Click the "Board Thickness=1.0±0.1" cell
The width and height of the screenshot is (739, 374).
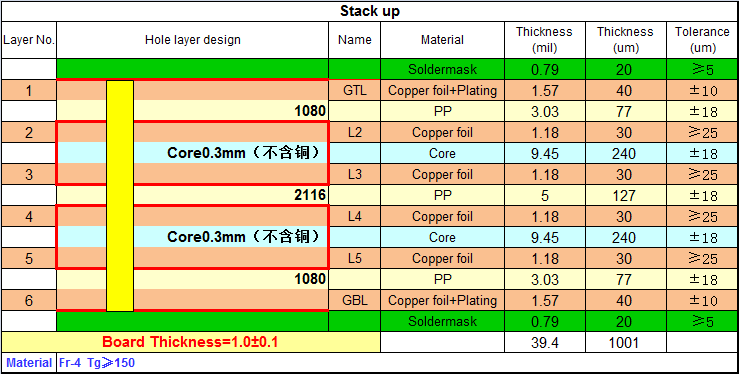tap(191, 342)
